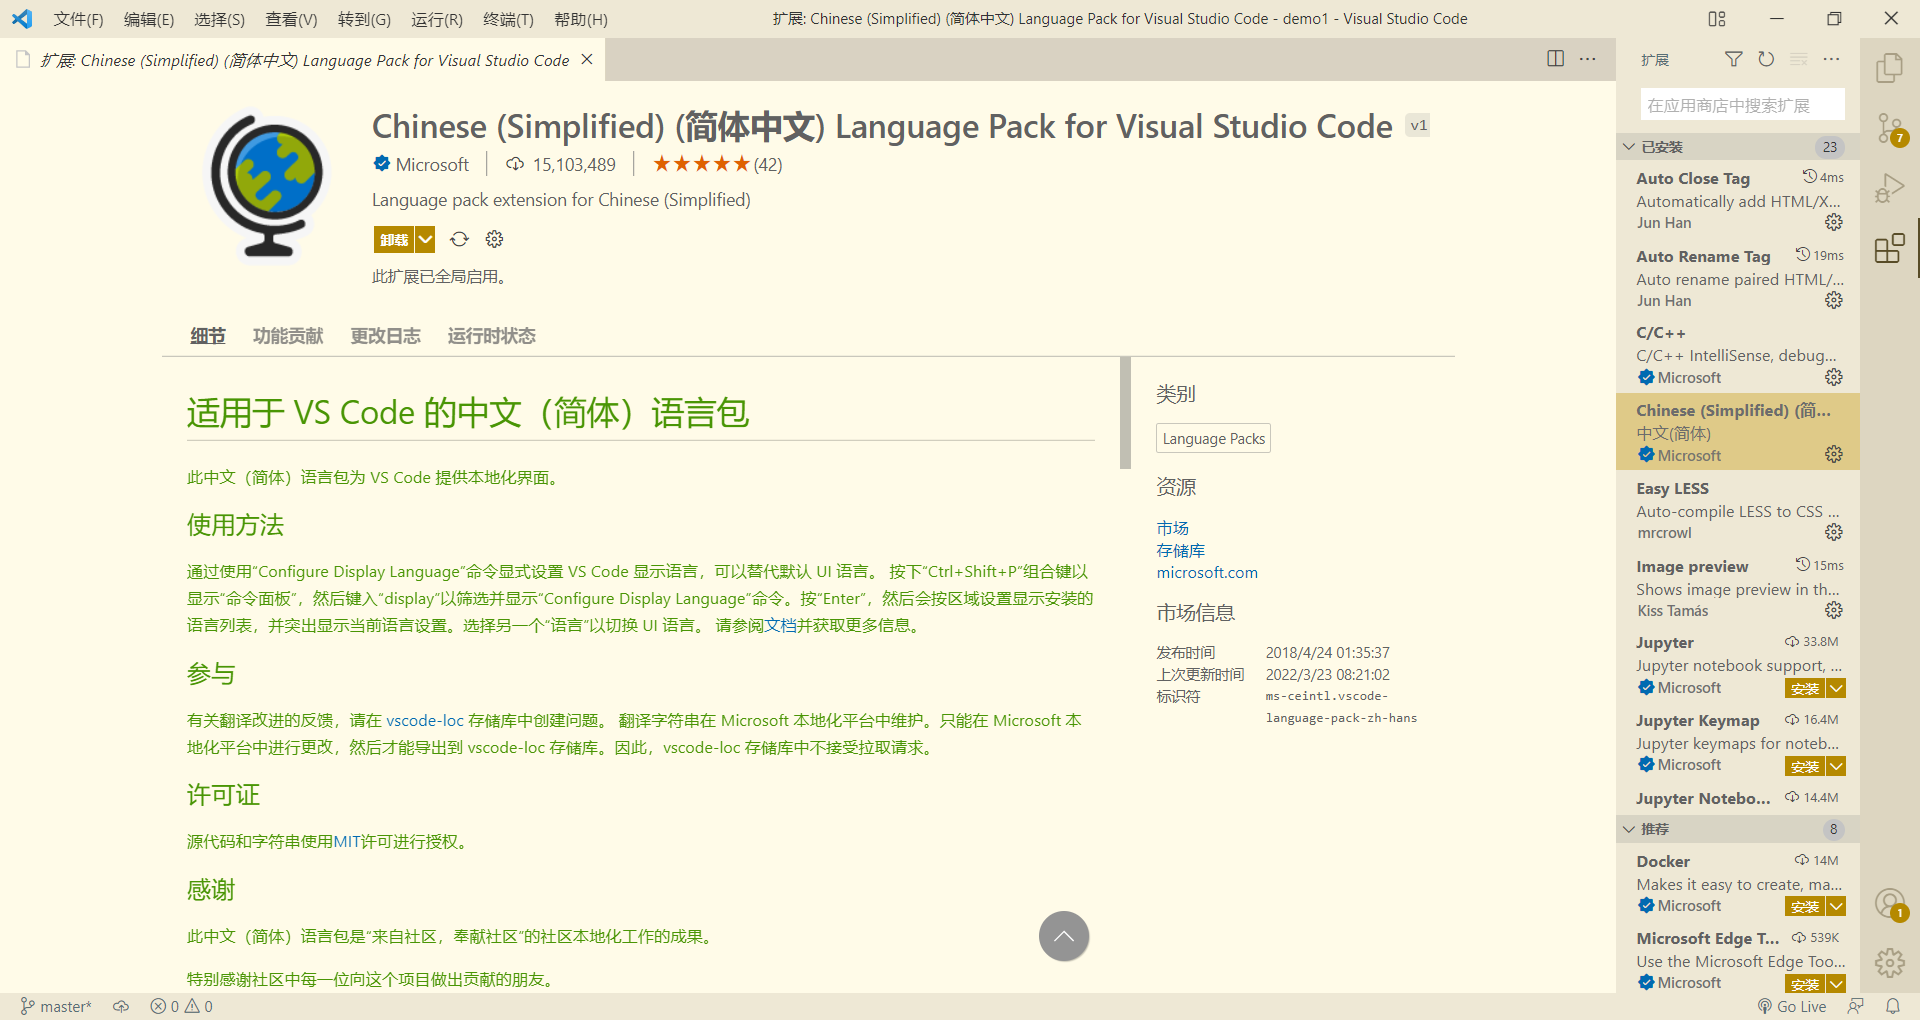Collapse the 已安装 installed section

point(1737,147)
